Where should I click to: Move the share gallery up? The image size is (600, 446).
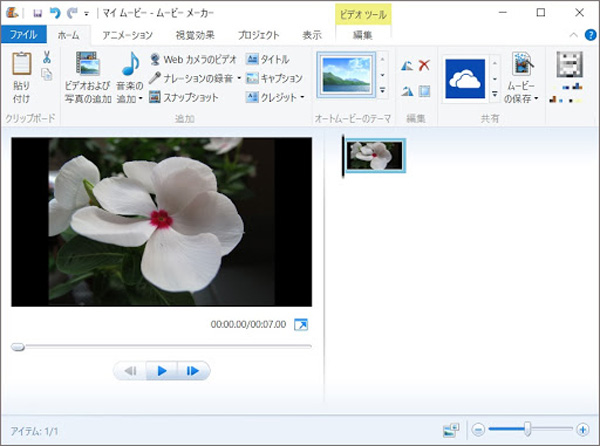click(x=494, y=63)
